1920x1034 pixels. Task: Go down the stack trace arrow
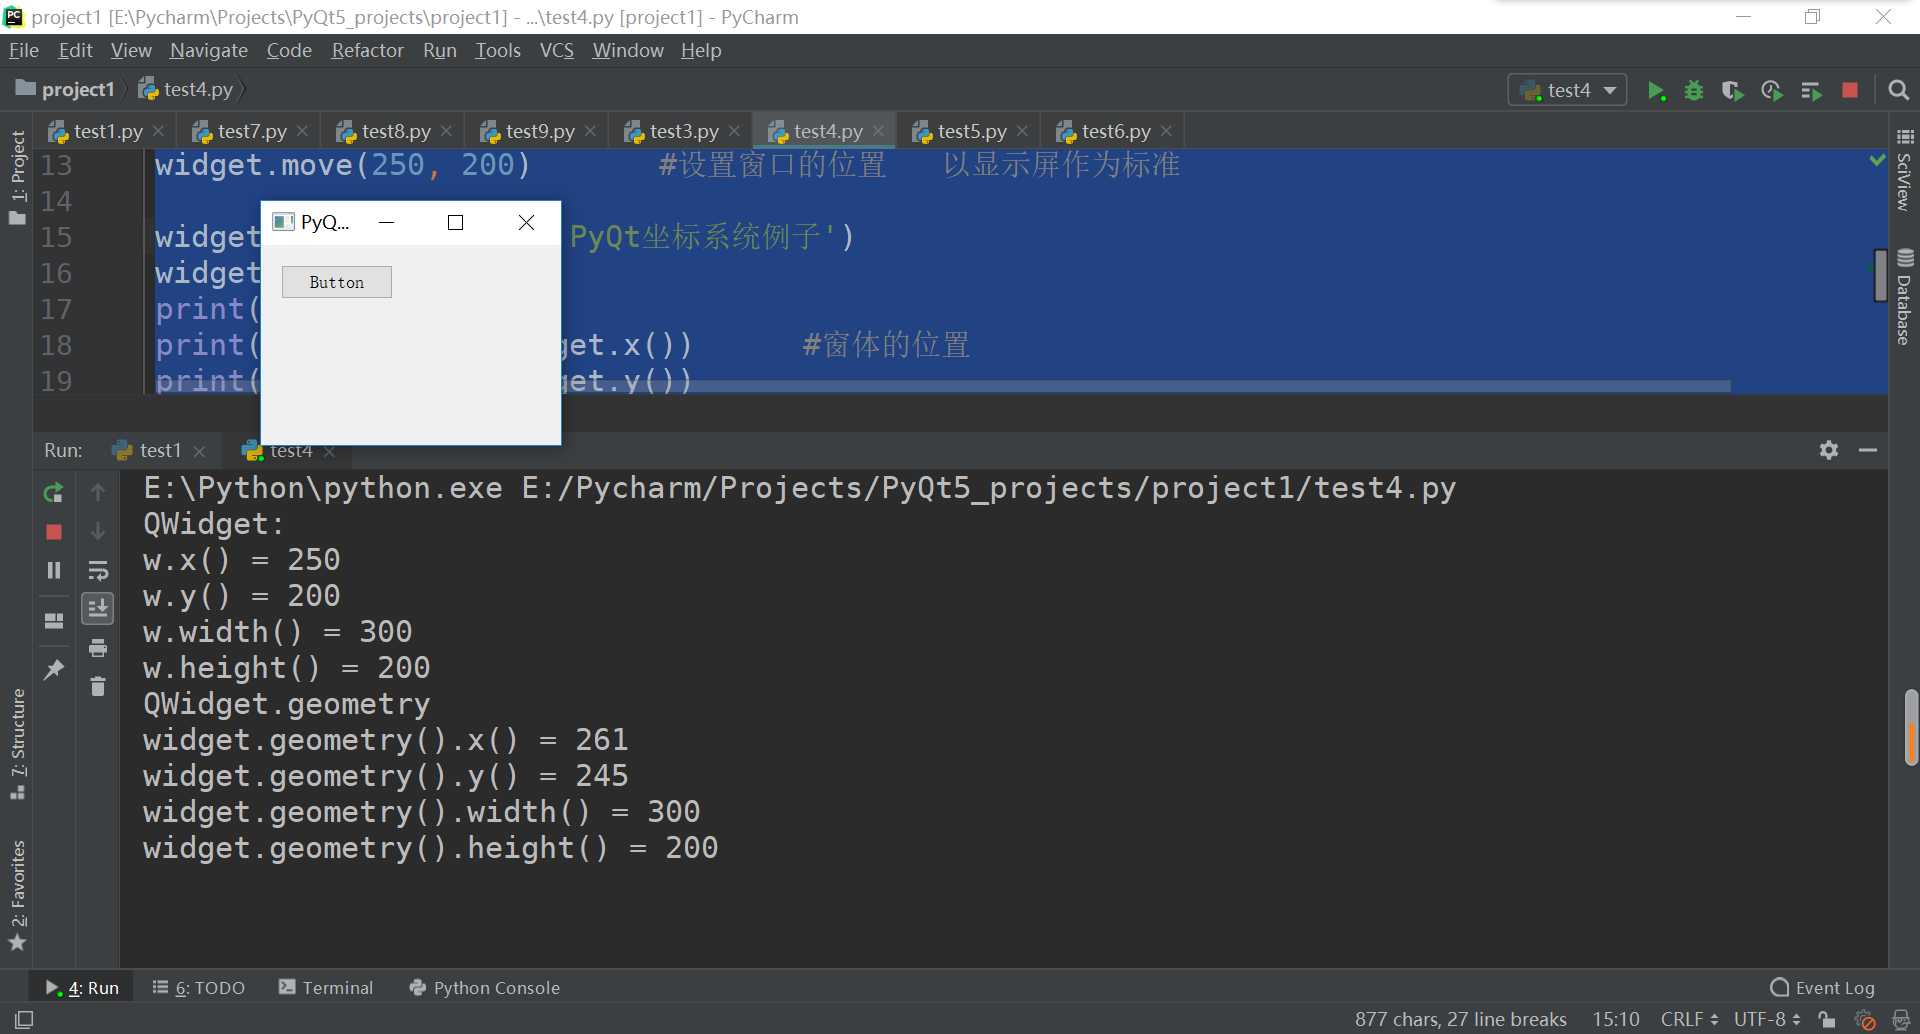coord(98,531)
